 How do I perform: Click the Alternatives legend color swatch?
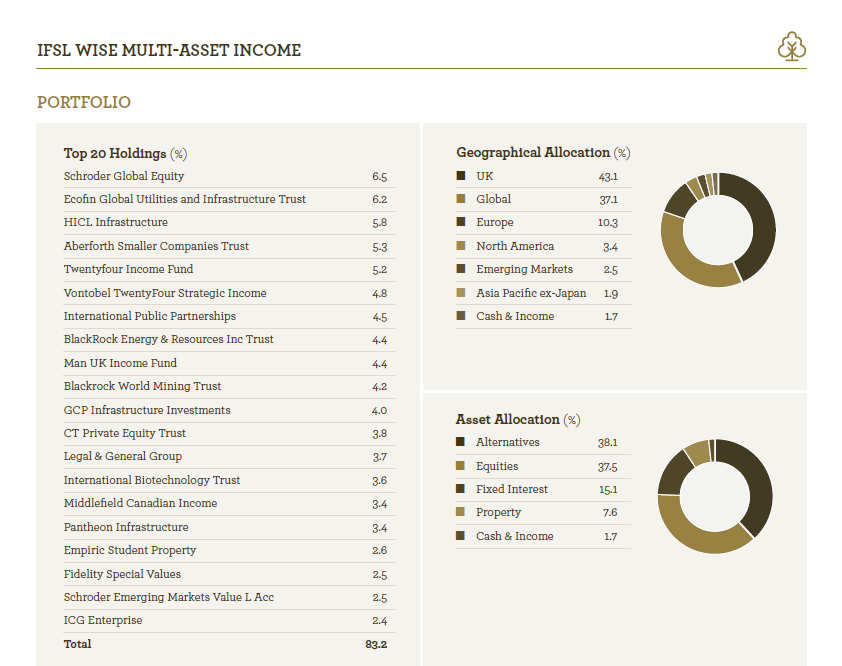pyautogui.click(x=460, y=441)
